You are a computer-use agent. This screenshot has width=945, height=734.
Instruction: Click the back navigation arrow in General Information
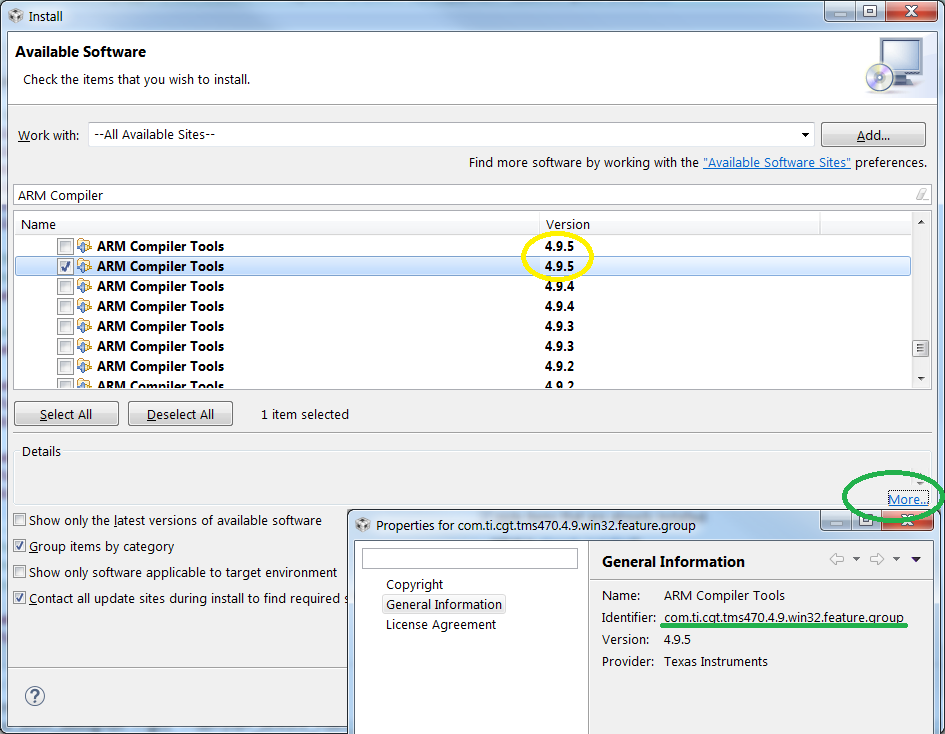[x=836, y=560]
